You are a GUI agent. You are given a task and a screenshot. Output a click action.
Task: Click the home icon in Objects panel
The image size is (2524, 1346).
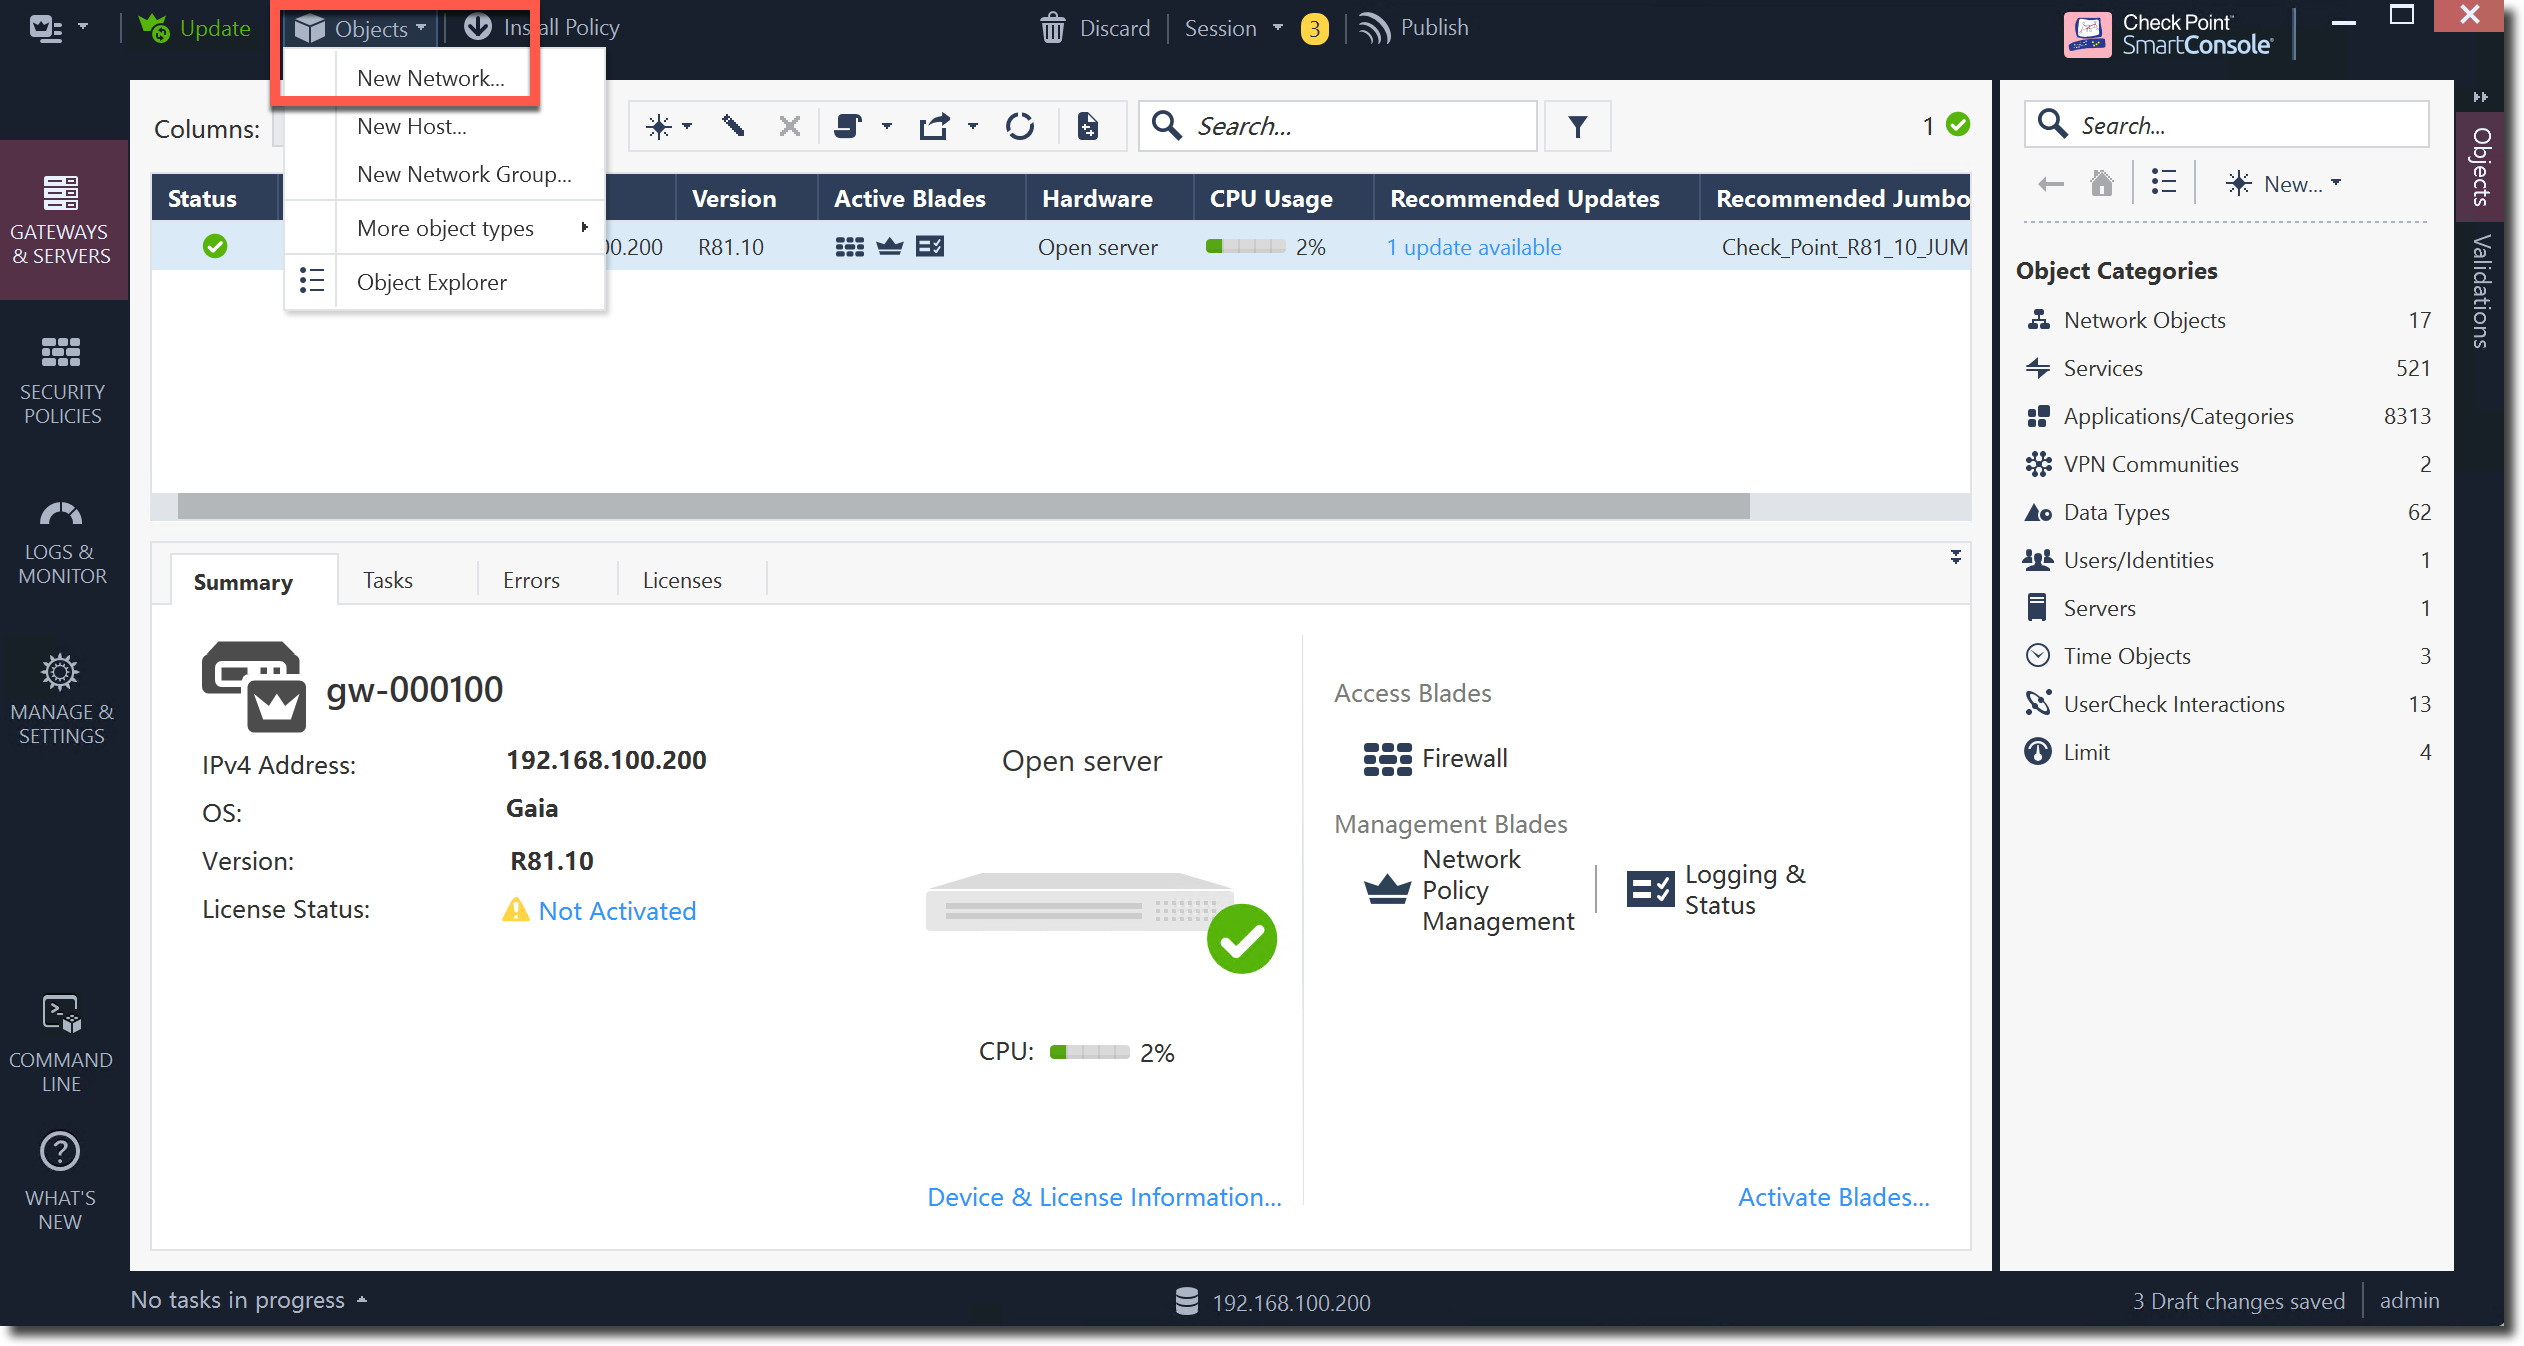(2101, 184)
